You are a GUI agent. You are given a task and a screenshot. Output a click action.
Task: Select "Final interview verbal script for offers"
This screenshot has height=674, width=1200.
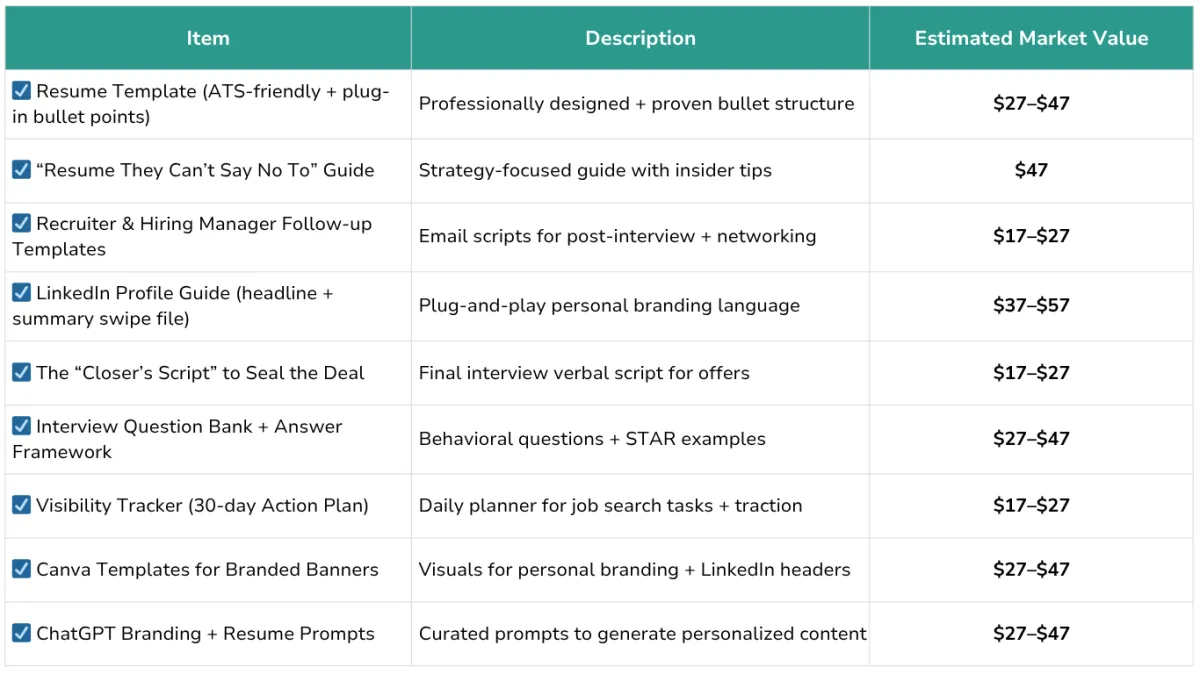tap(584, 373)
